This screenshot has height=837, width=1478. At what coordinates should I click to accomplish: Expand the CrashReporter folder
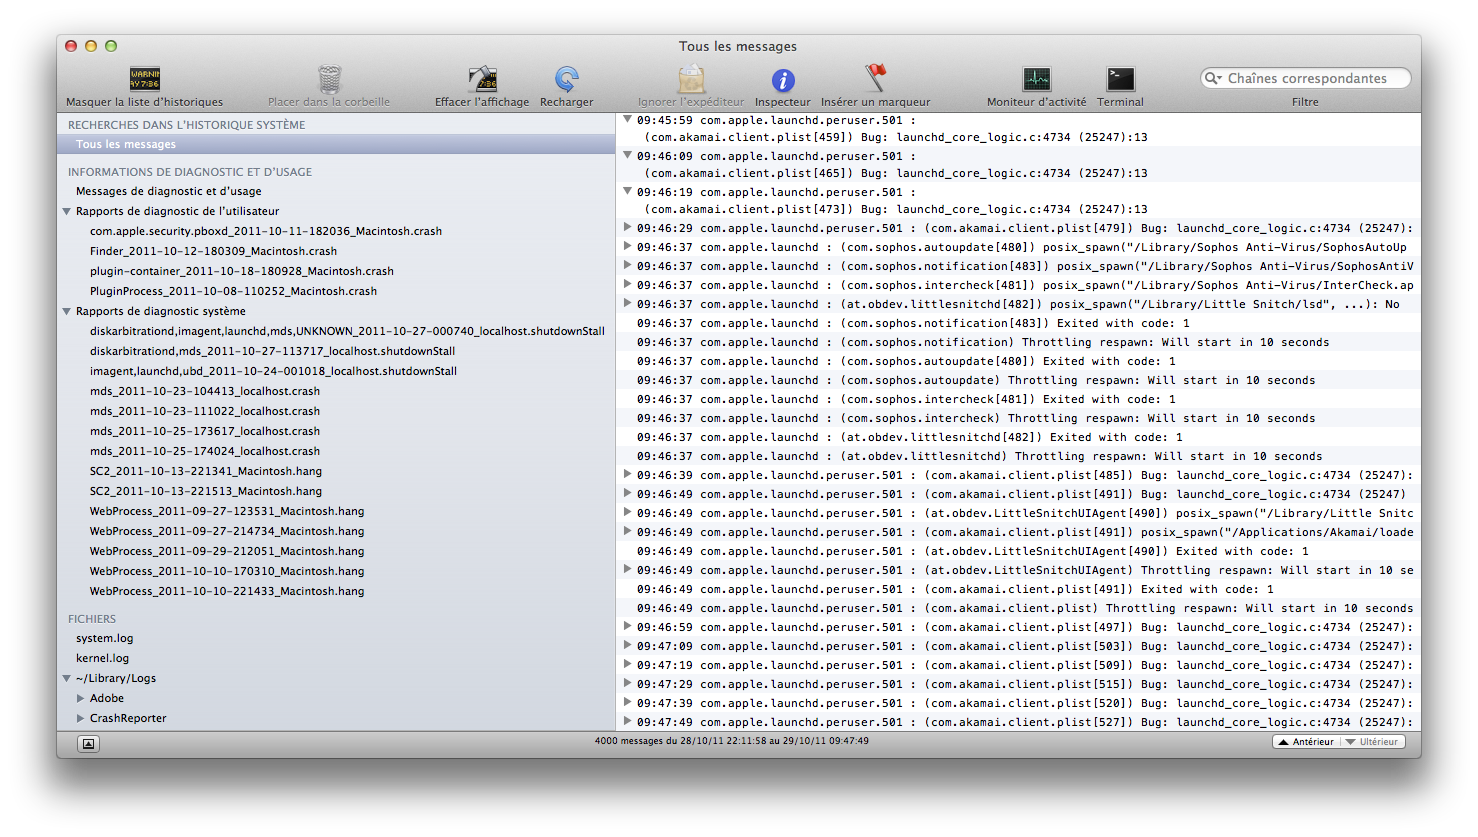(81, 718)
